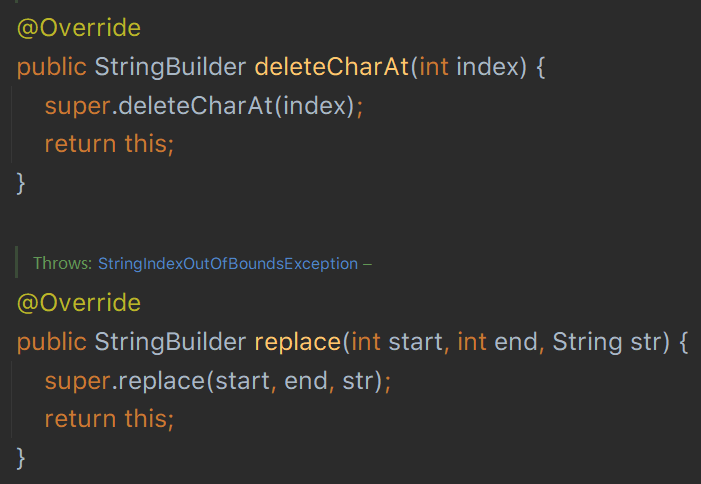Click the public keyword of deleteCharAt method

(x=51, y=67)
